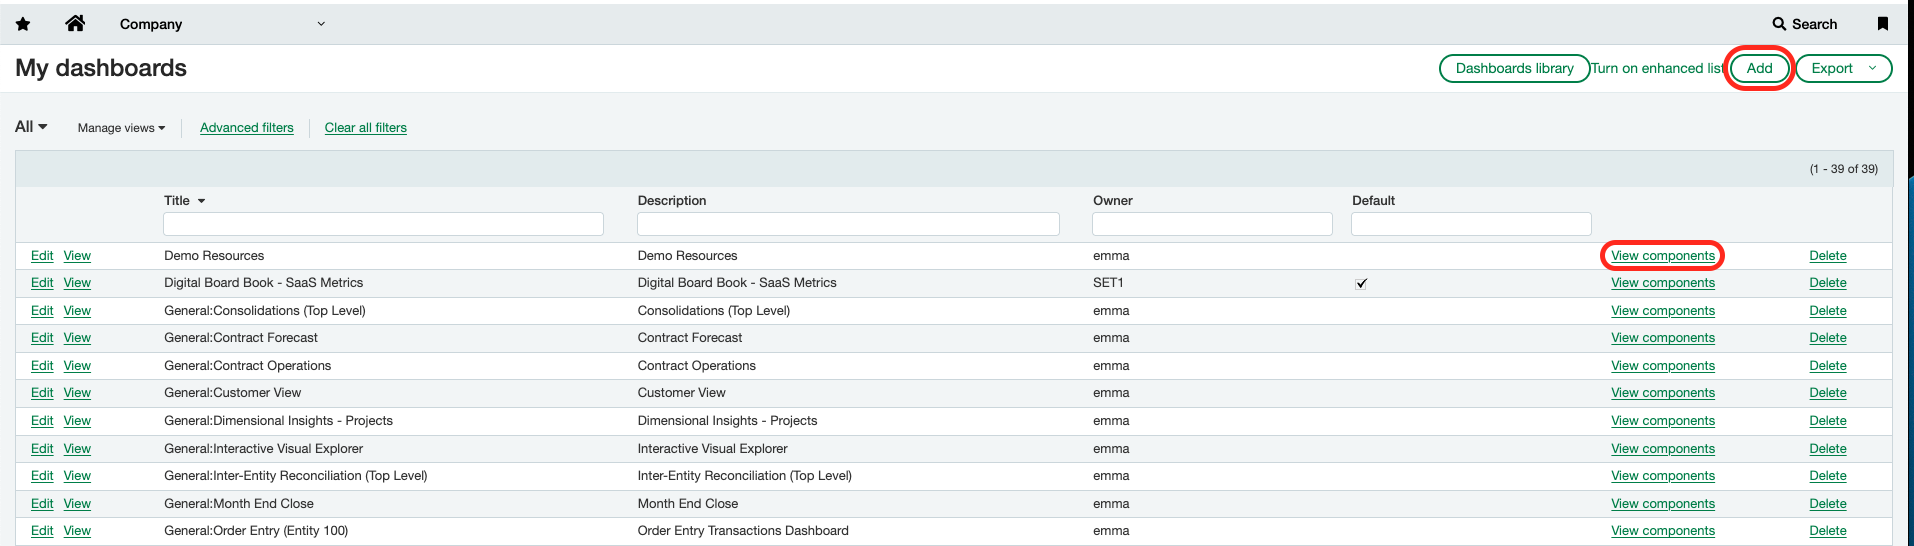
Task: Go to the home icon
Action: (x=75, y=24)
